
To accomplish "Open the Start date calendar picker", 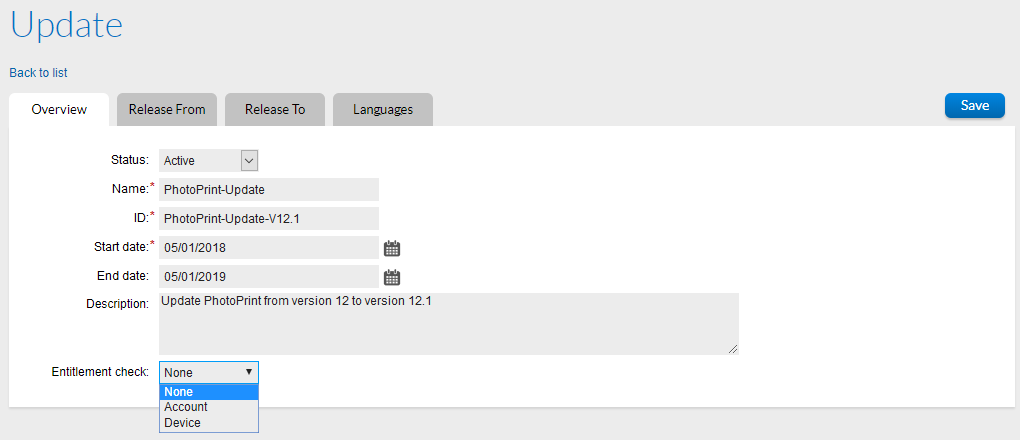I will 392,248.
